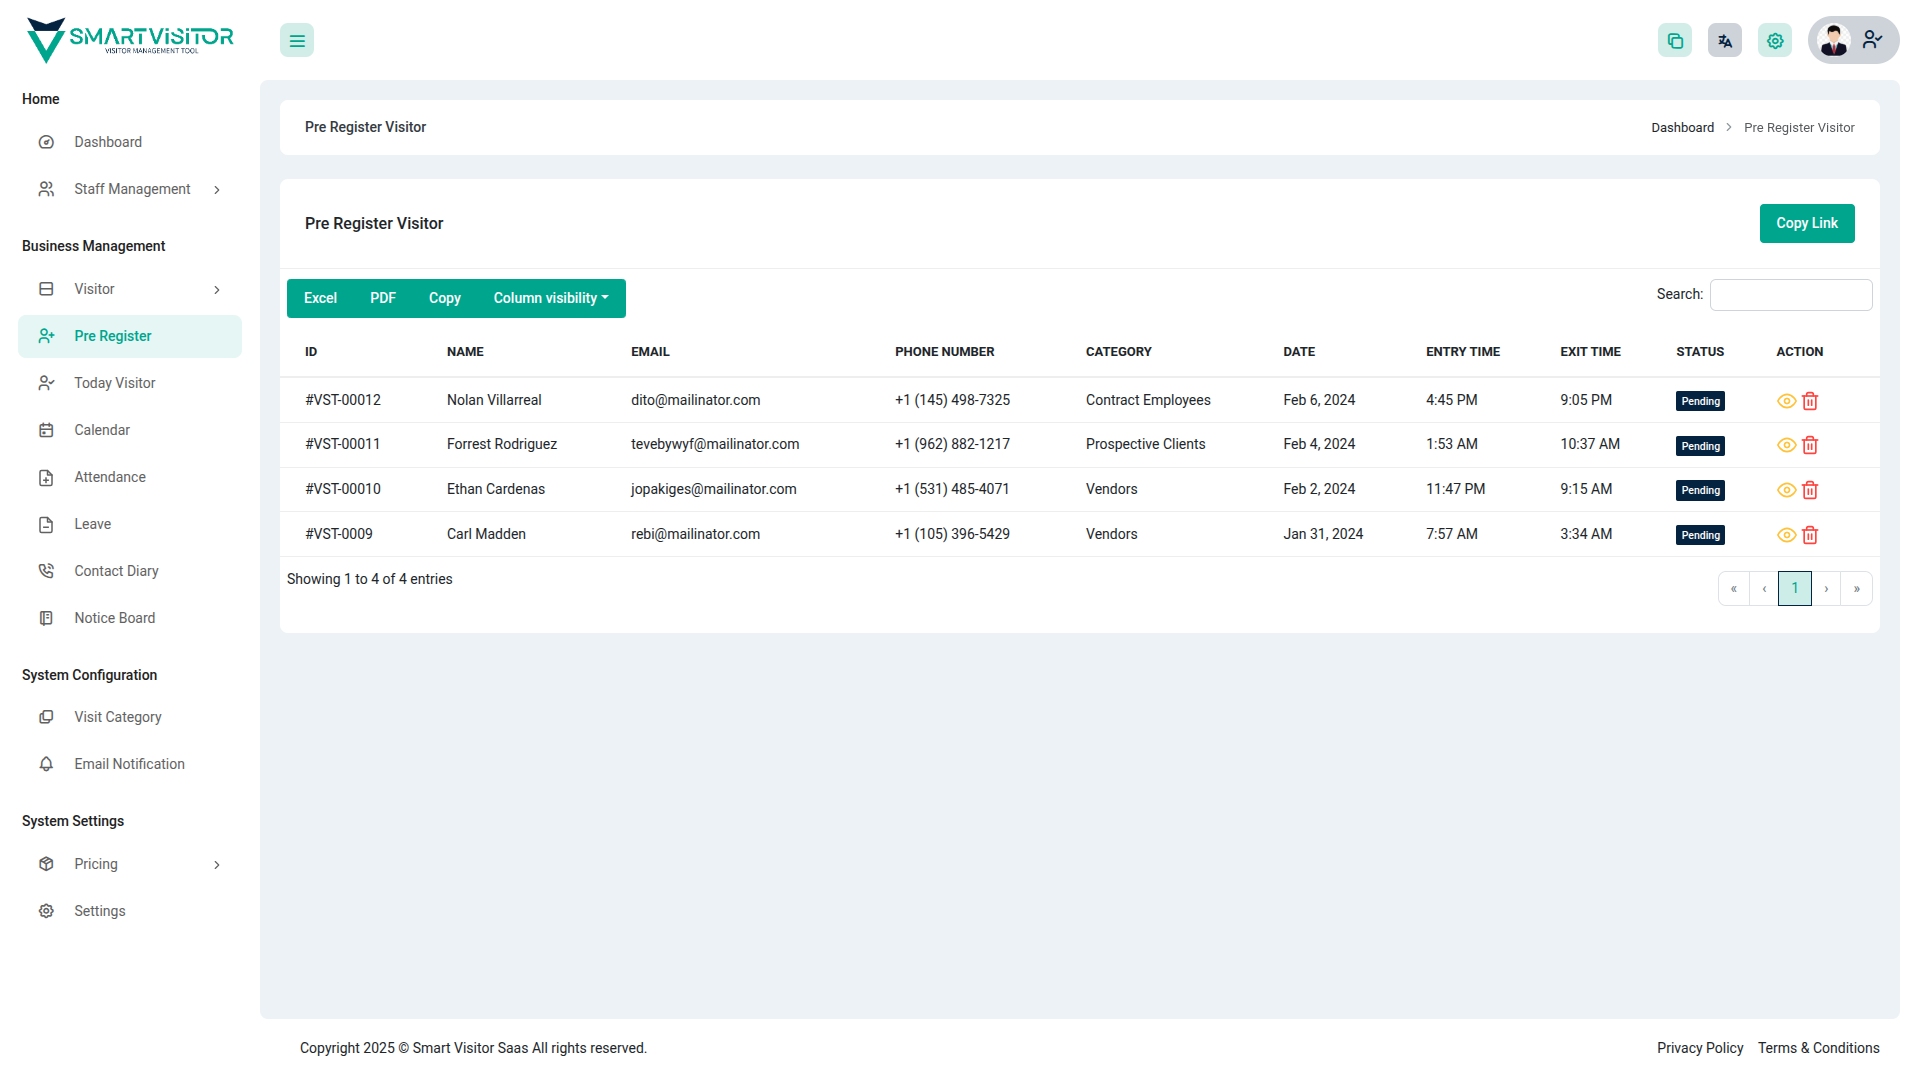Delete Carl Madden's record via trash icon
The image size is (1920, 1080).
pos(1810,535)
